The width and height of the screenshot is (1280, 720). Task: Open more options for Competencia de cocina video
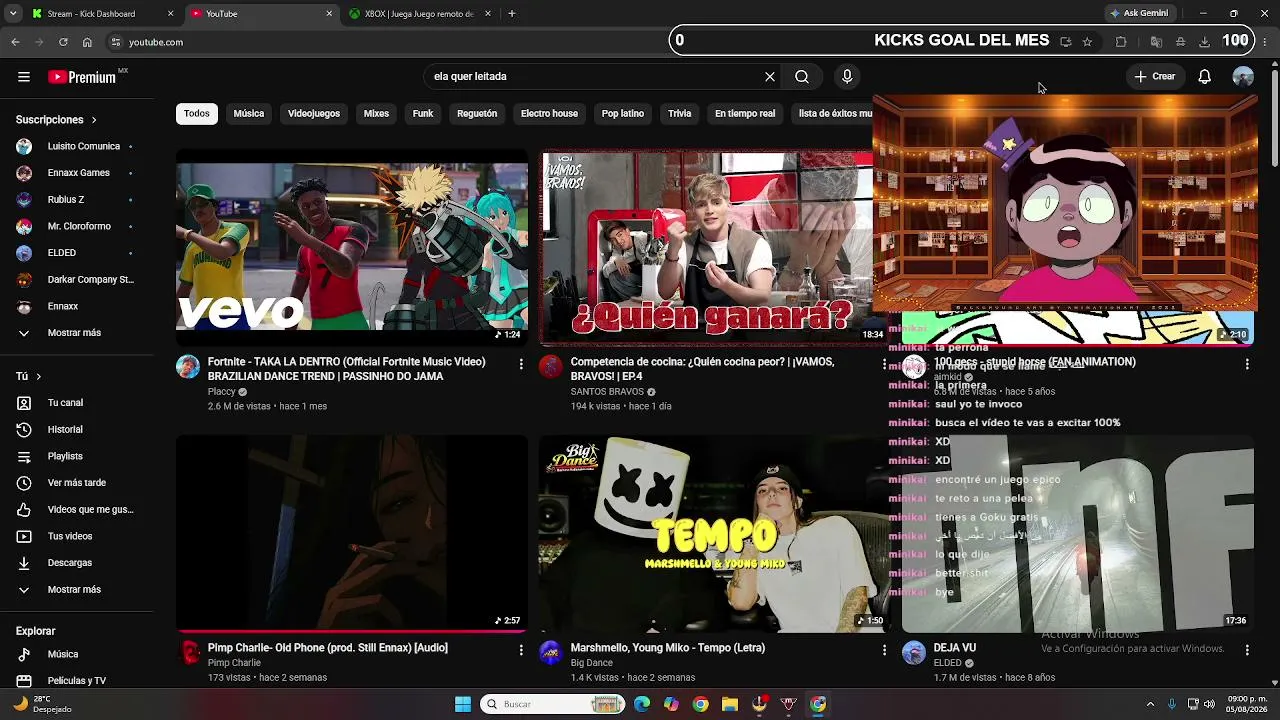click(x=884, y=365)
